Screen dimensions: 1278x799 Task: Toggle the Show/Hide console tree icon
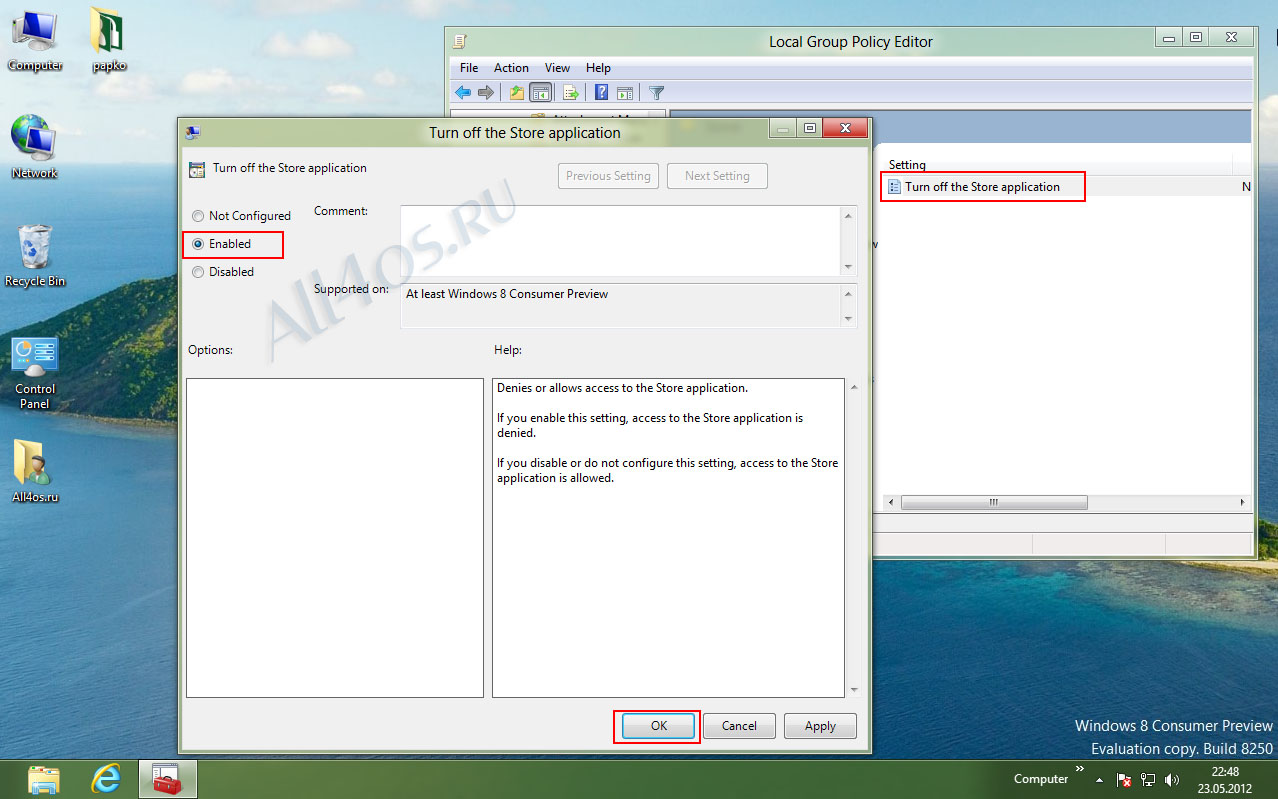541,93
